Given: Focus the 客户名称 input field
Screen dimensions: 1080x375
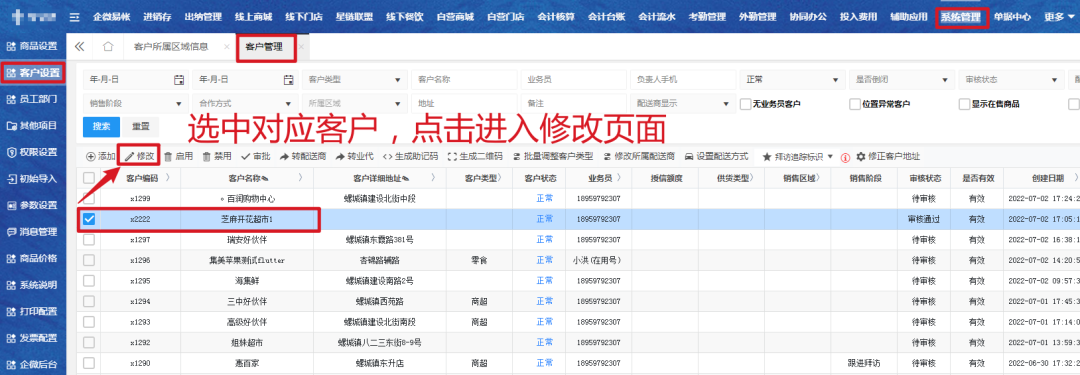Looking at the screenshot, I should [x=463, y=79].
